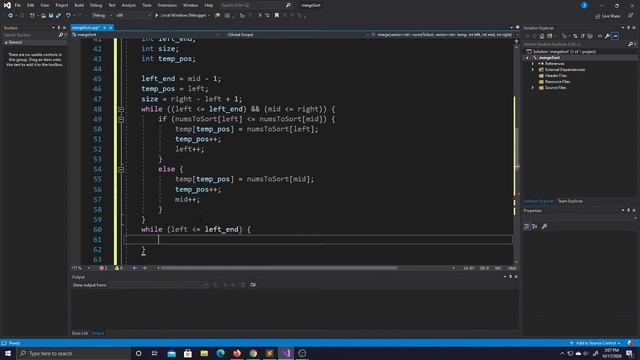Expand the Source Files folder
Screen dimensions: 640x360
pyautogui.click(x=533, y=88)
